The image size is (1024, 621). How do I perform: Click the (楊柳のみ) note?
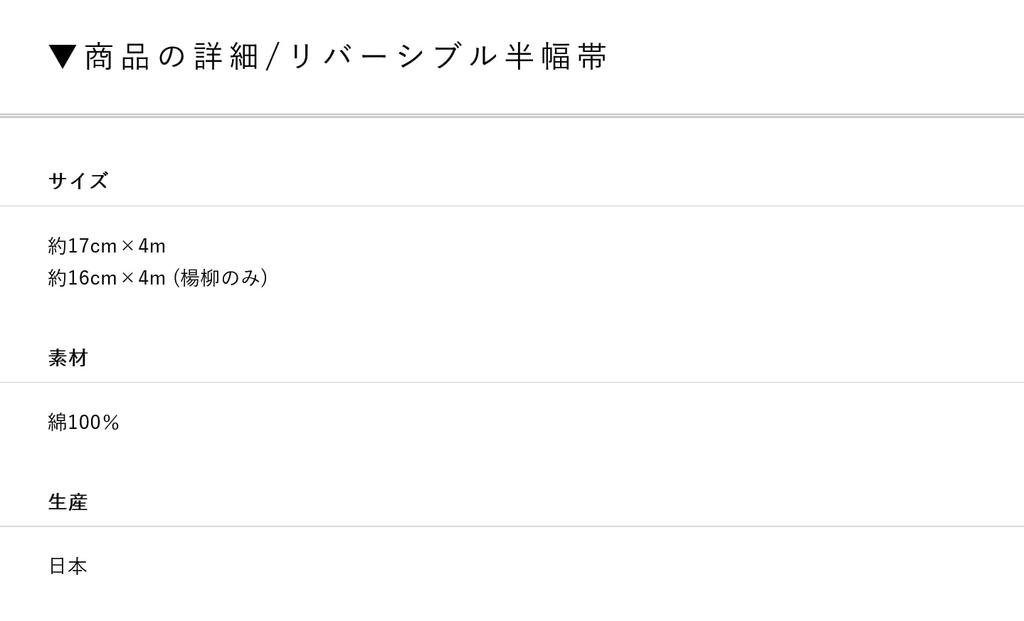pos(220,278)
